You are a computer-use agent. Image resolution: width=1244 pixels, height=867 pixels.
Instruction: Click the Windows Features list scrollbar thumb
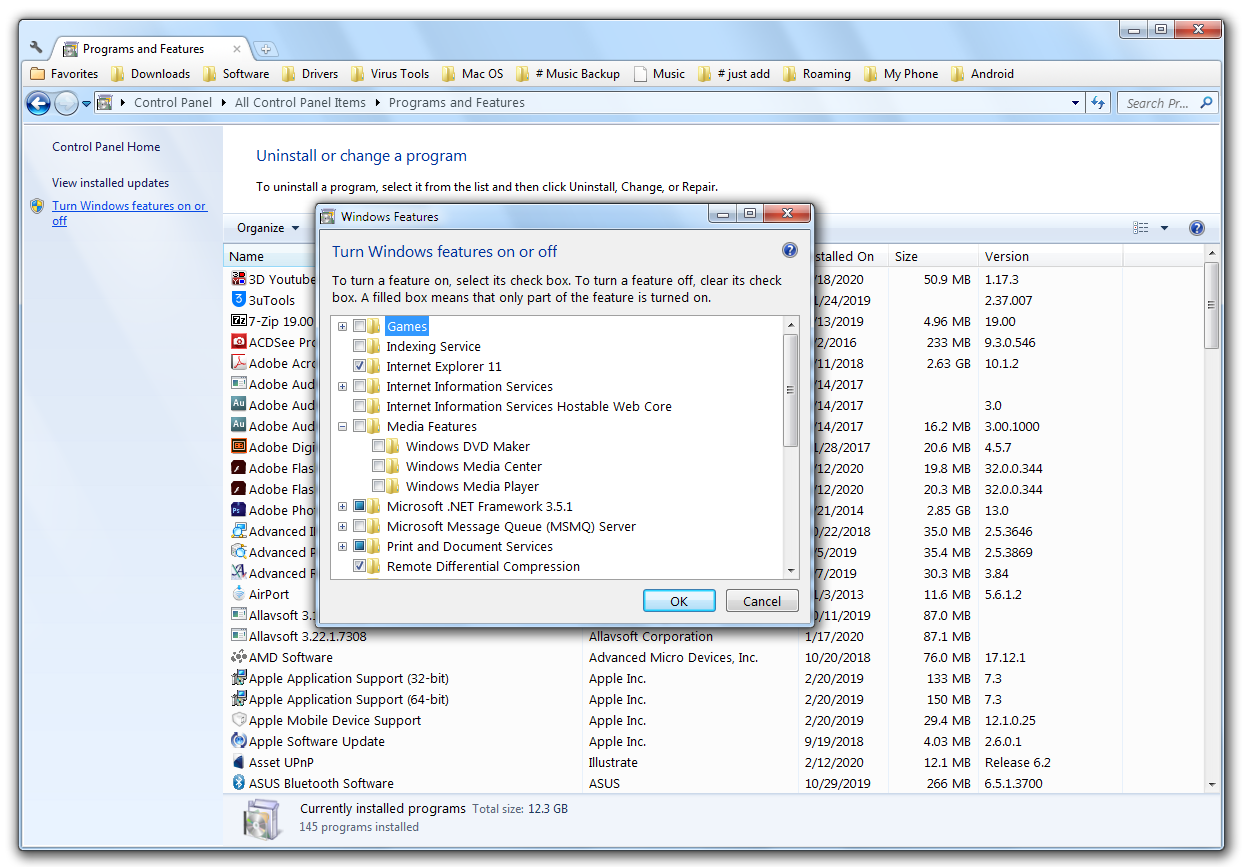(791, 391)
